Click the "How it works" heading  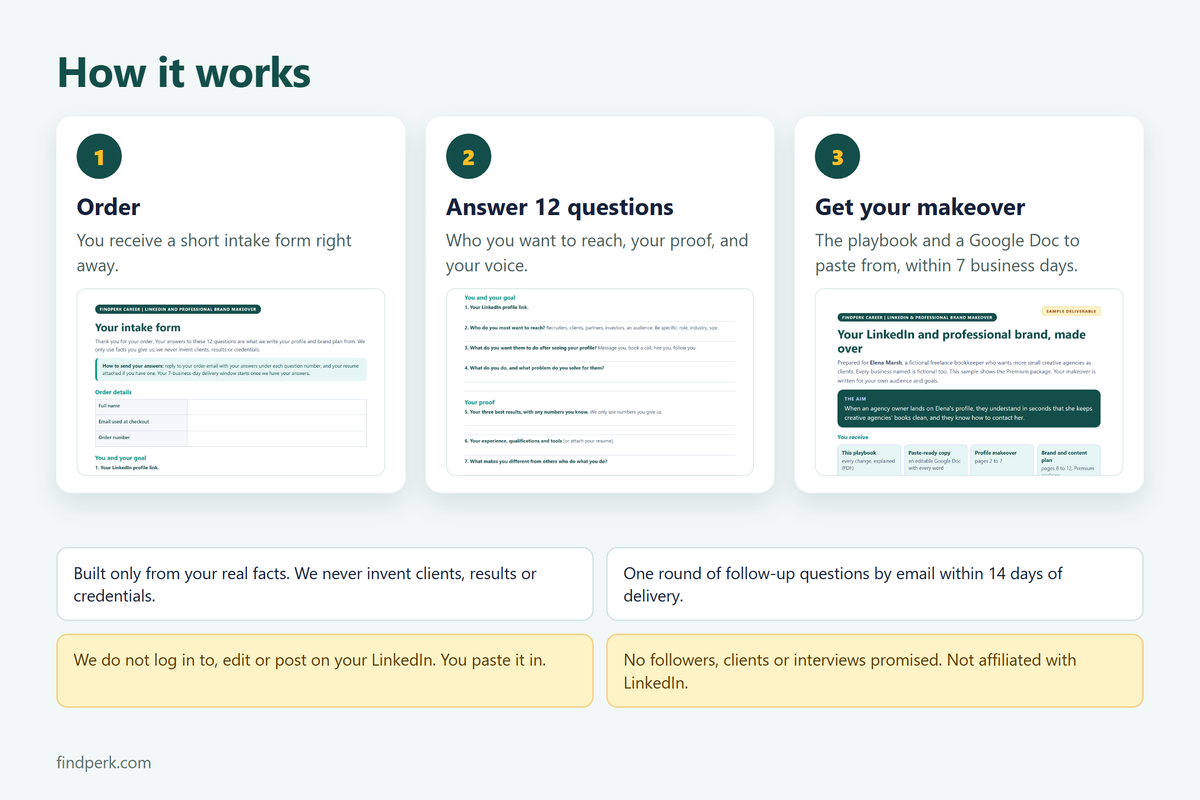point(184,73)
